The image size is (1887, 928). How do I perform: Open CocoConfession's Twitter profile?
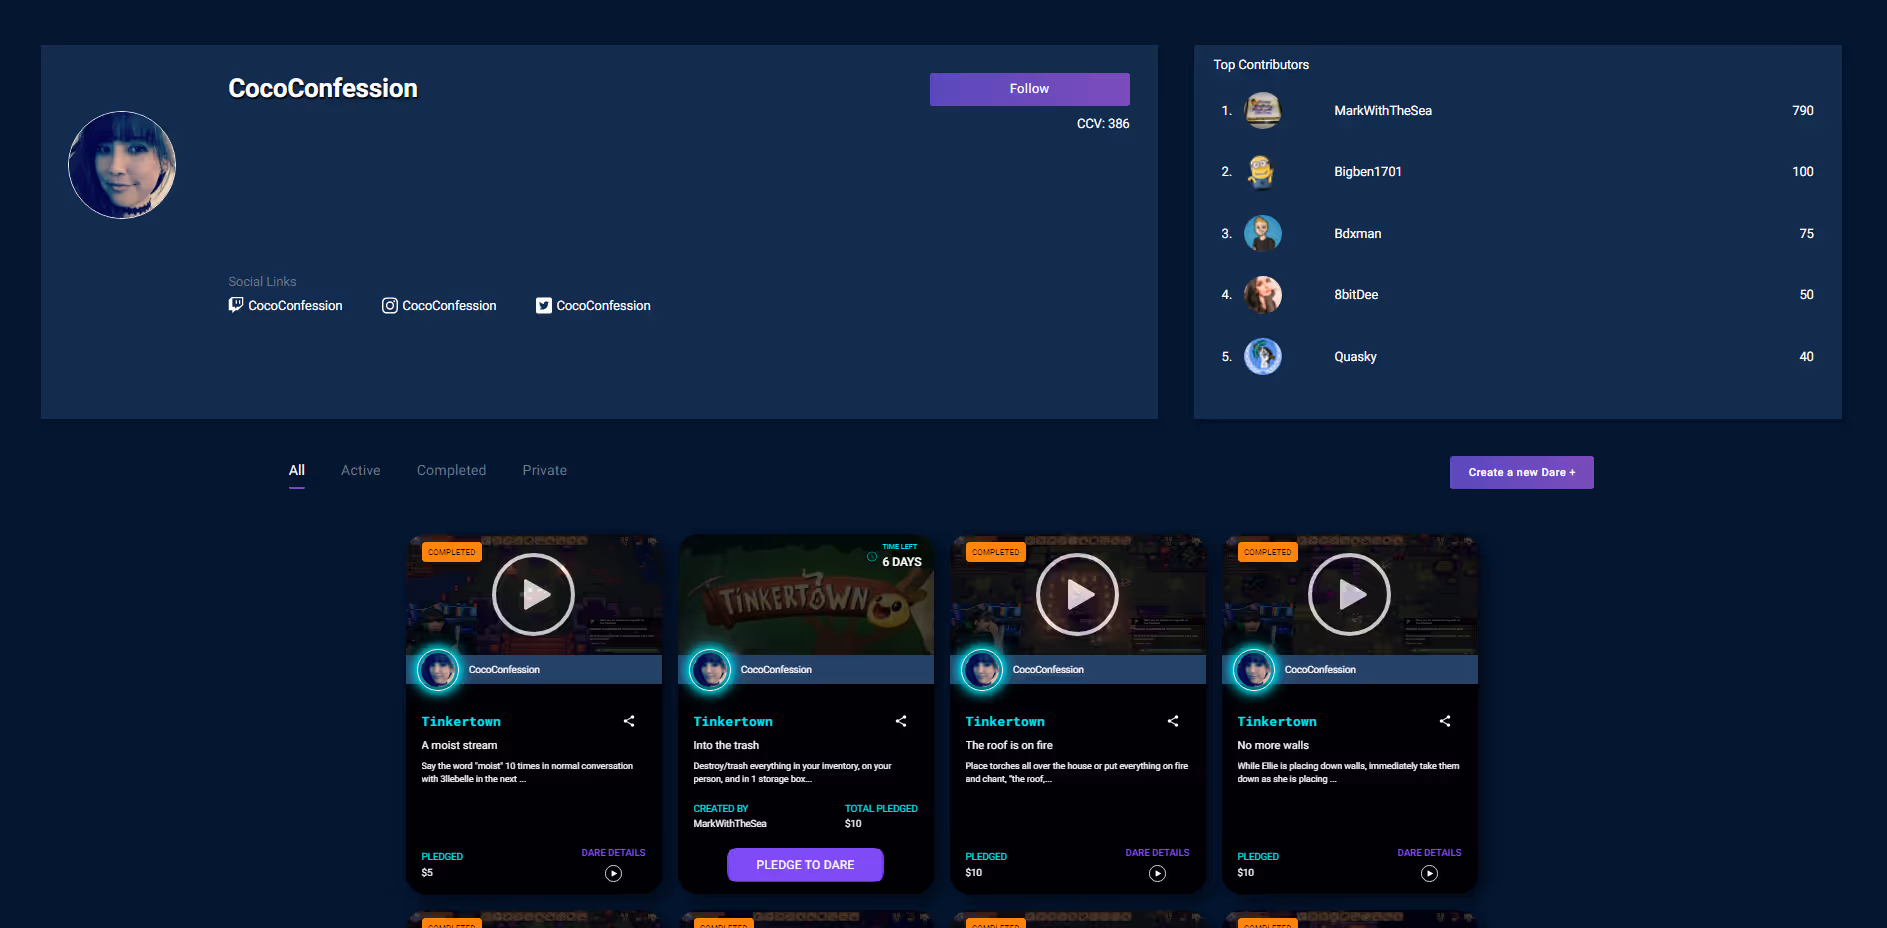tap(592, 305)
